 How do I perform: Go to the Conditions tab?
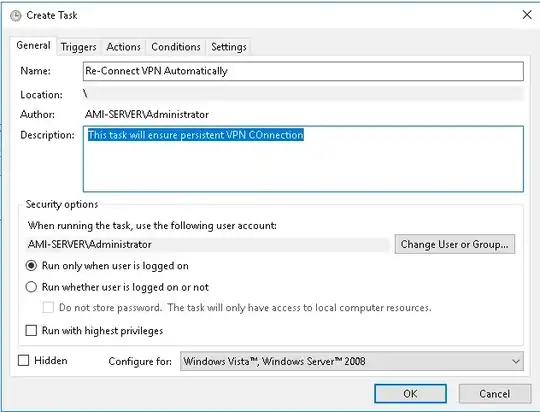click(x=176, y=47)
